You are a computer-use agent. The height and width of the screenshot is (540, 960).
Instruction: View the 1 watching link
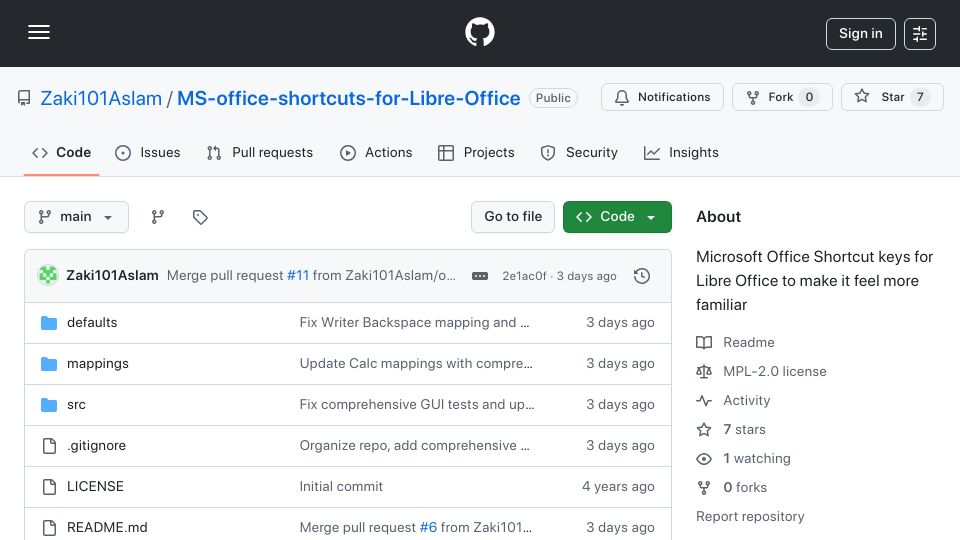tap(757, 459)
